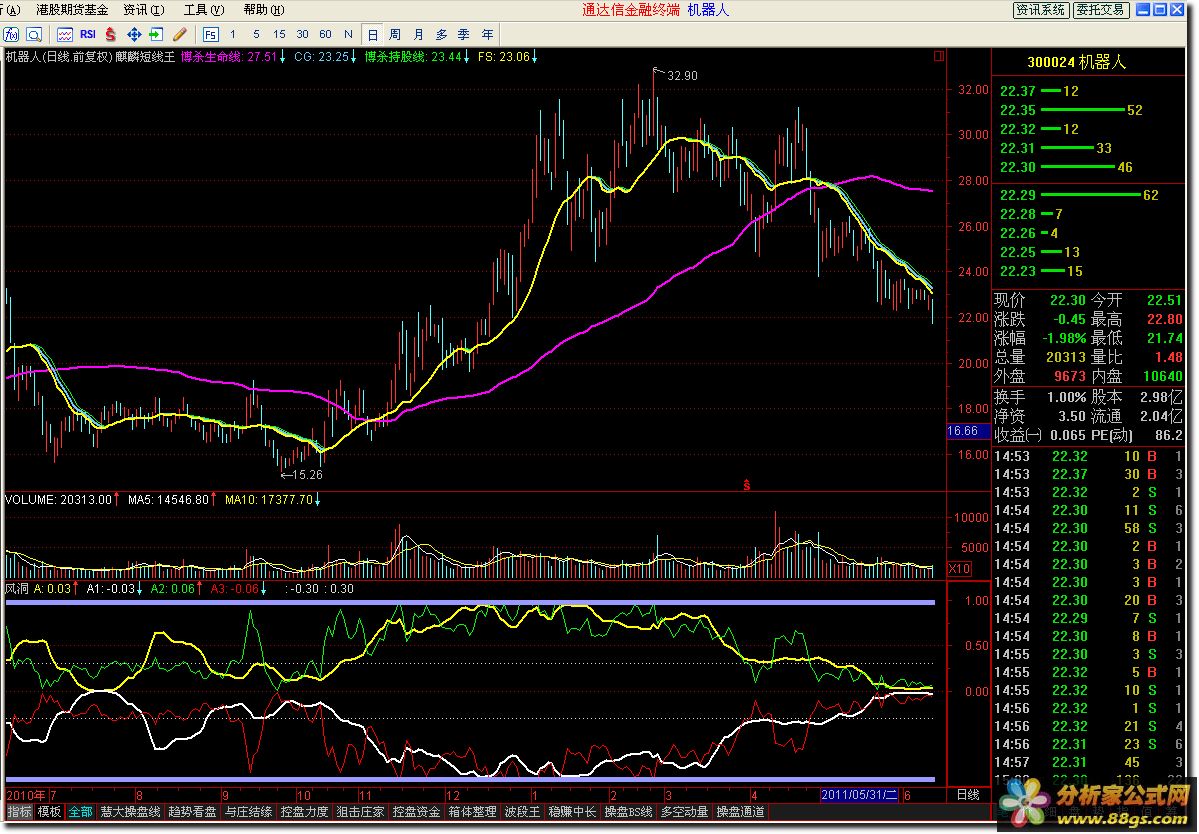This screenshot has height=834, width=1199.
Task: Click the 2011/05/31 date marker on timeline
Action: (x=858, y=795)
